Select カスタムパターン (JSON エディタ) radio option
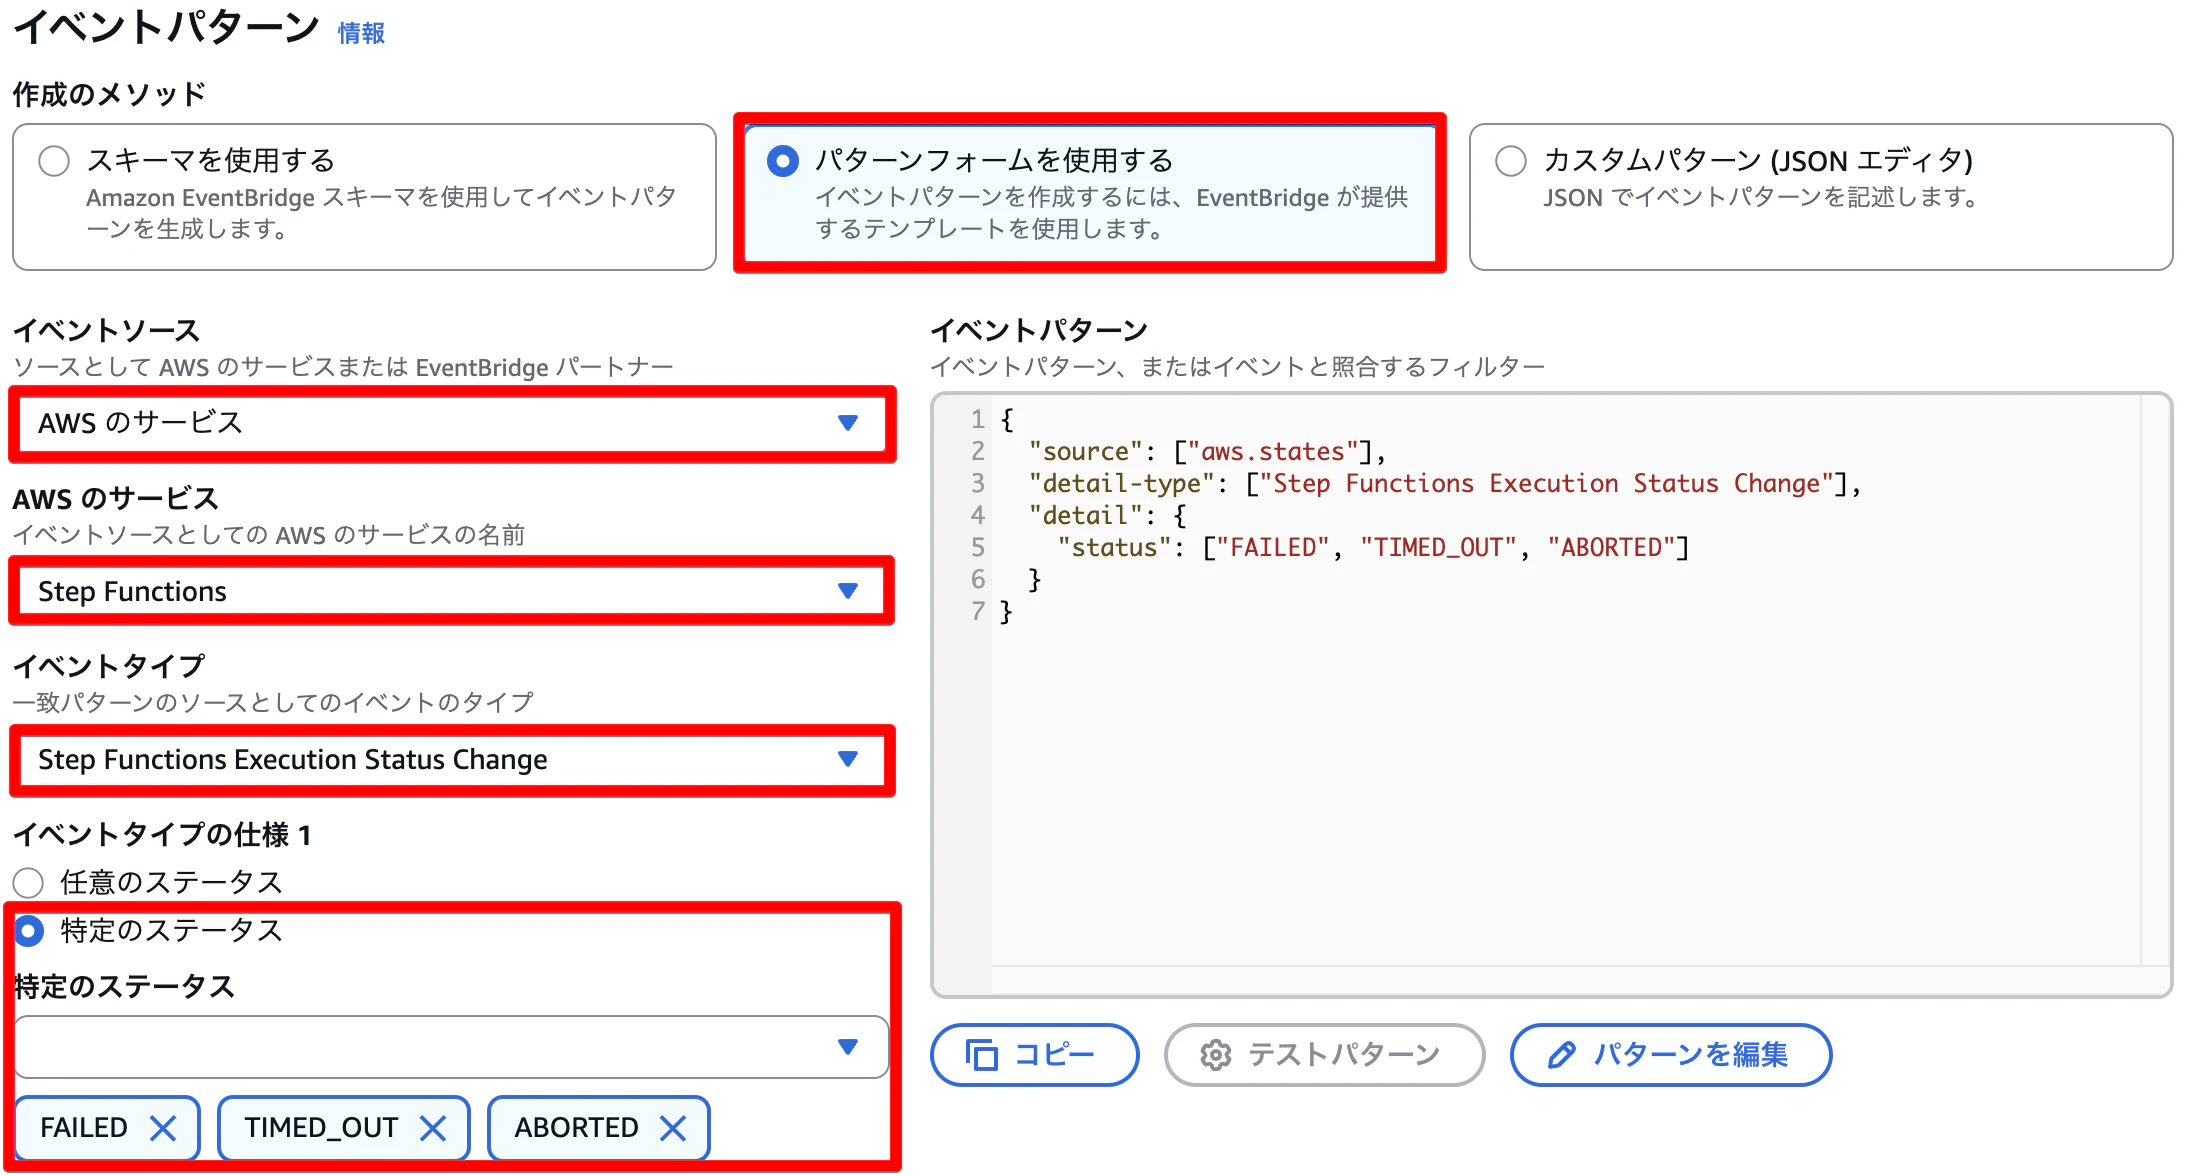Screen dimensions: 2186x1176 pyautogui.click(x=1511, y=161)
